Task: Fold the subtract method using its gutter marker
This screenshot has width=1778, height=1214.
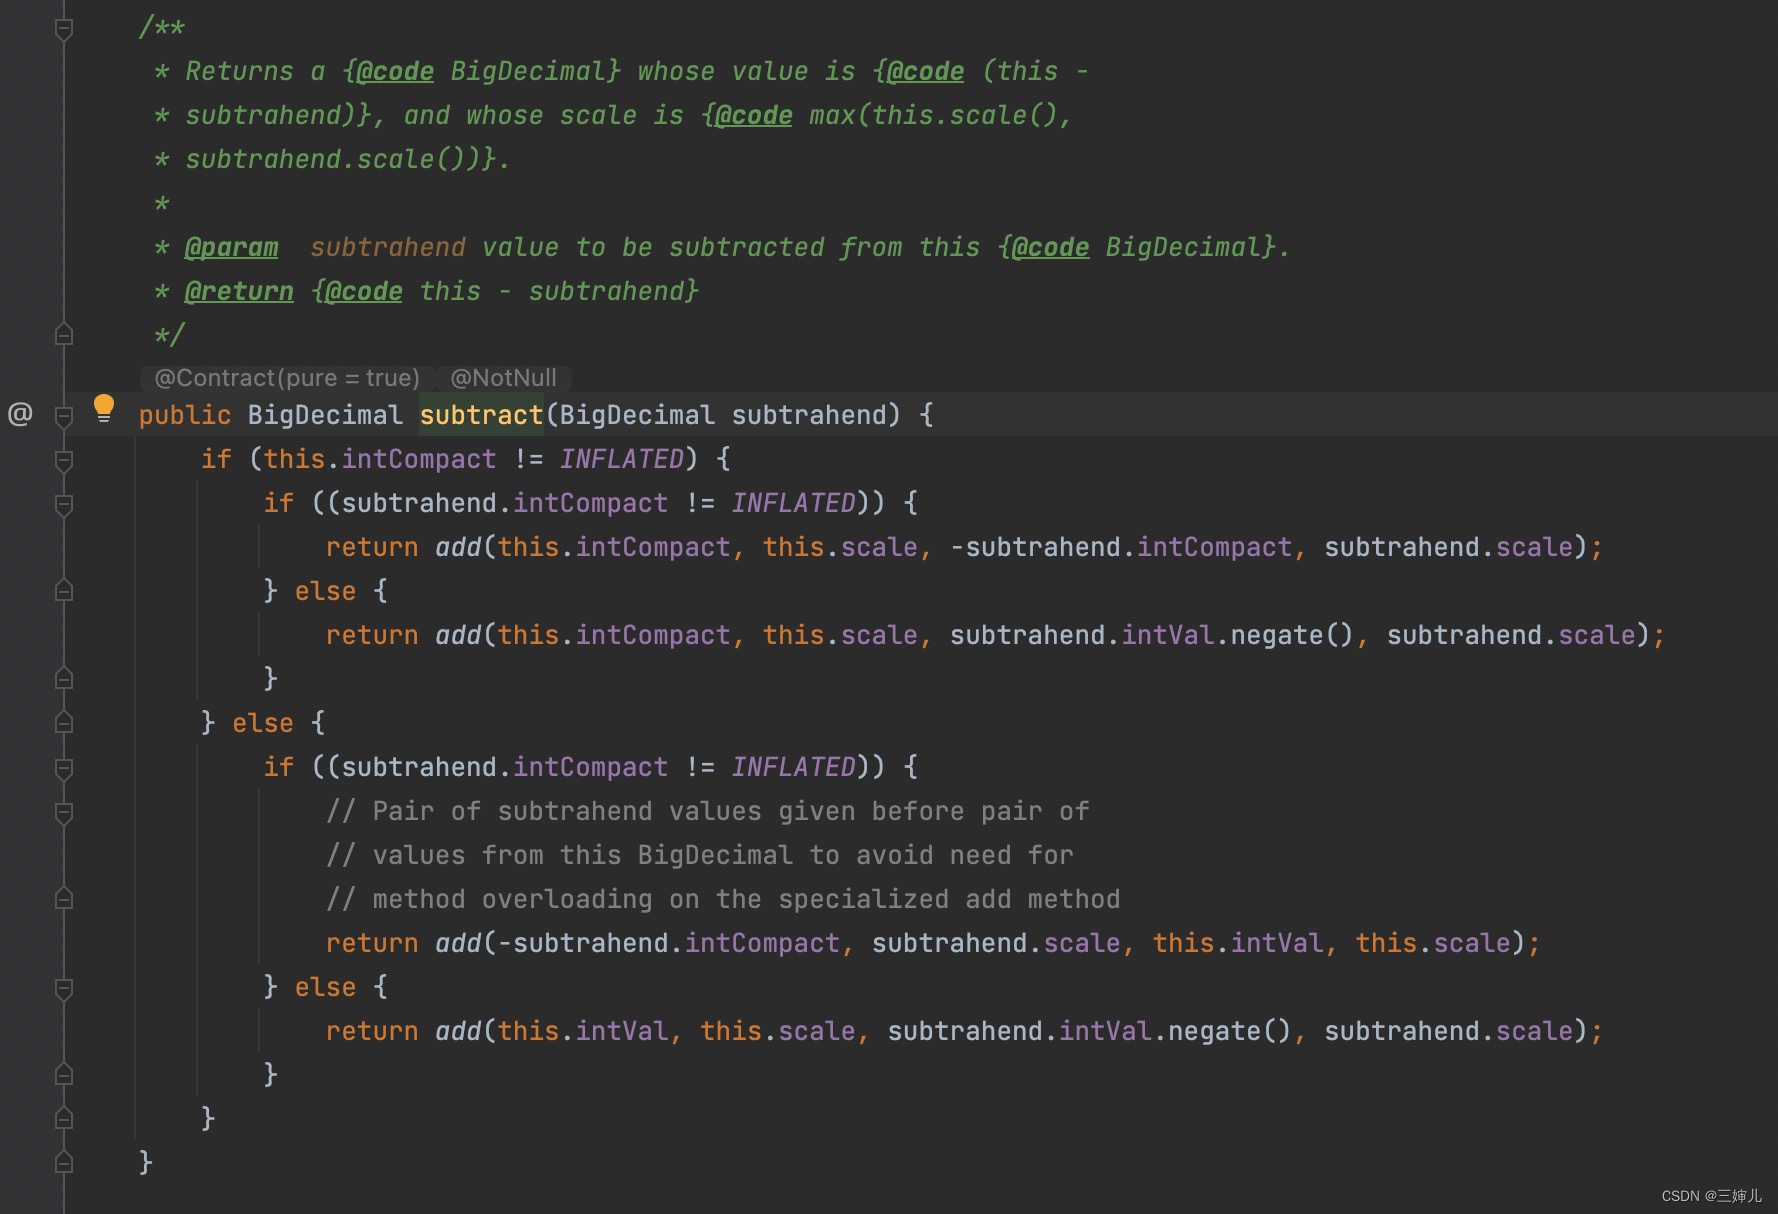Action: click(x=64, y=416)
